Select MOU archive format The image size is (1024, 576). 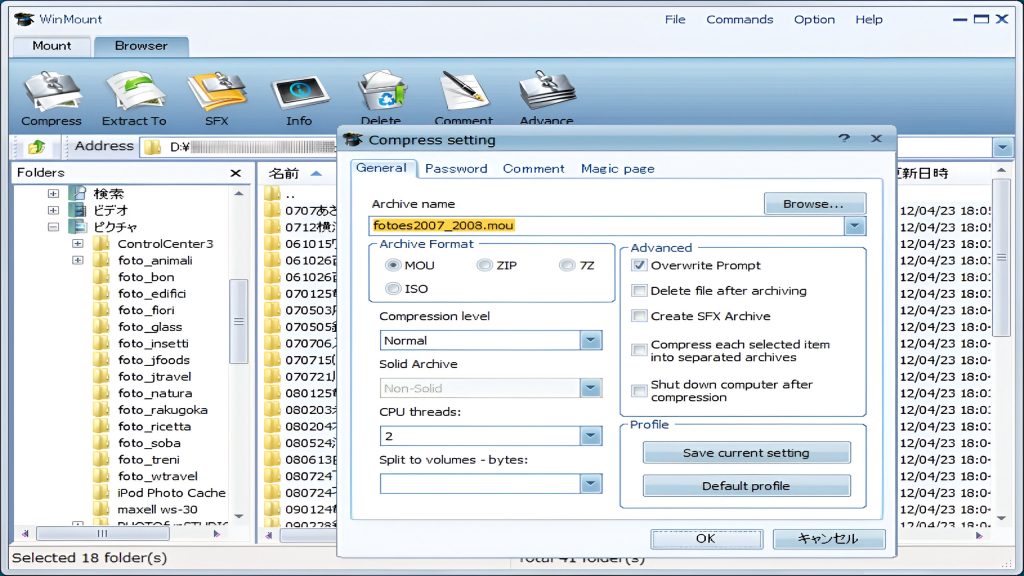(392, 265)
